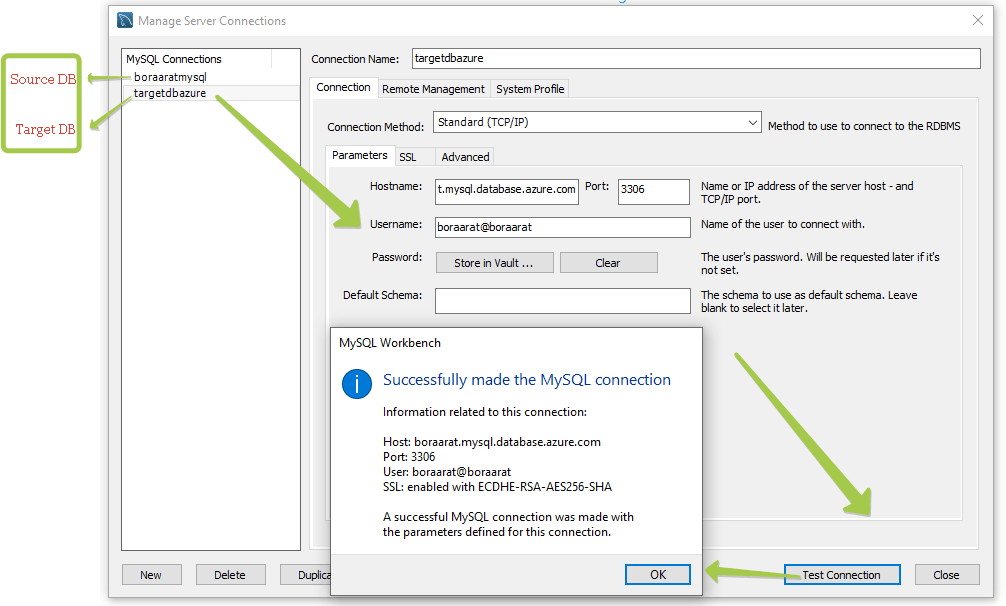Select the Parameters tab

pyautogui.click(x=359, y=155)
